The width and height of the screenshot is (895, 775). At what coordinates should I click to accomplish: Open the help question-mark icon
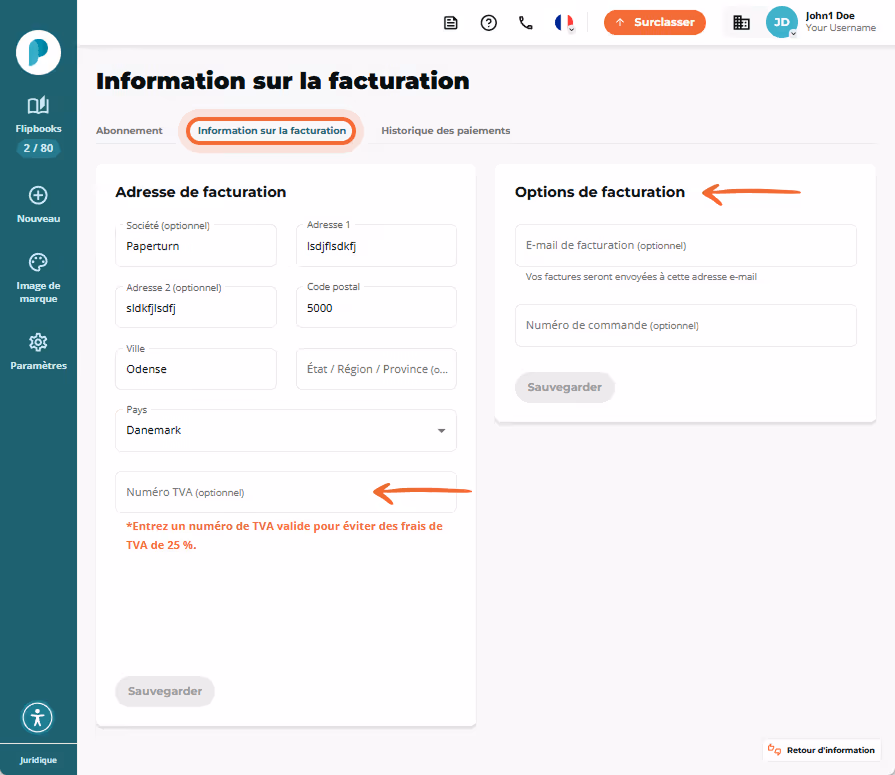489,23
